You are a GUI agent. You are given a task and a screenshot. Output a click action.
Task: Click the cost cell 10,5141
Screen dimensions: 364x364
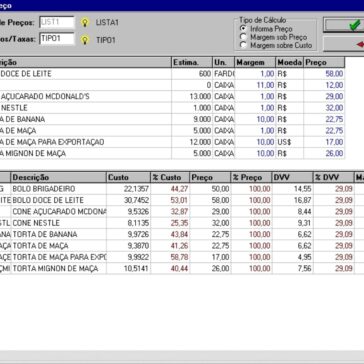tap(128, 268)
